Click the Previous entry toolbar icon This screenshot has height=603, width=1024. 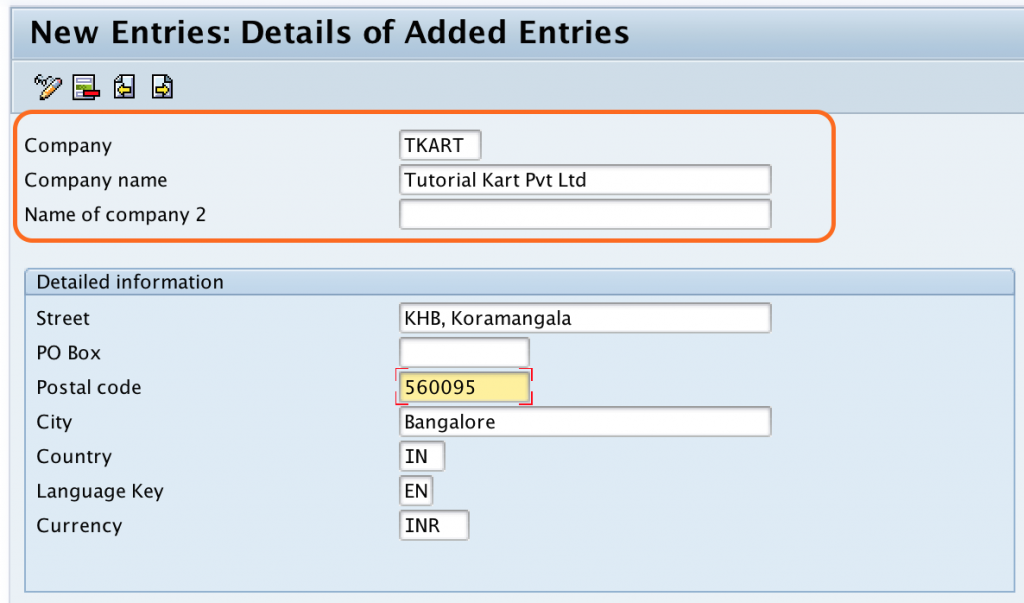(122, 87)
